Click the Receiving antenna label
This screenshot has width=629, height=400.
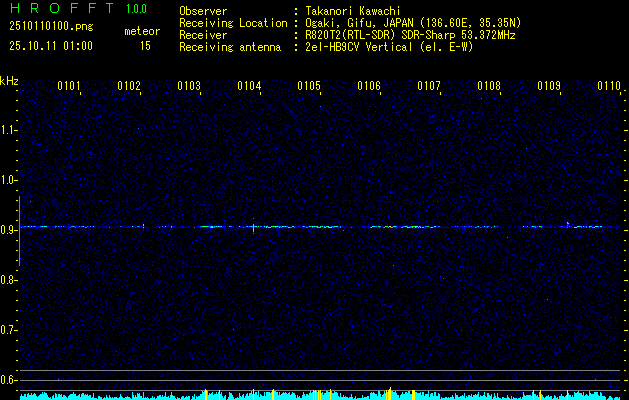(x=230, y=47)
